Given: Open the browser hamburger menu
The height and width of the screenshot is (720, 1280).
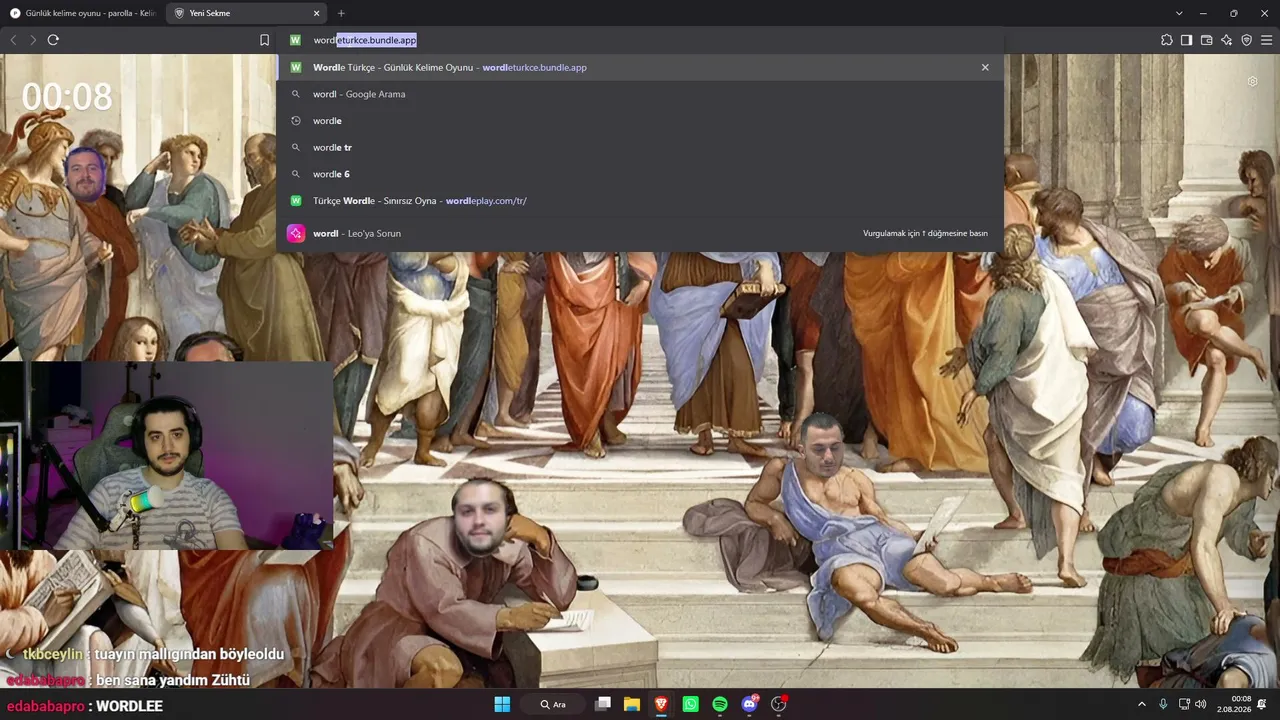Looking at the screenshot, I should click(1266, 40).
